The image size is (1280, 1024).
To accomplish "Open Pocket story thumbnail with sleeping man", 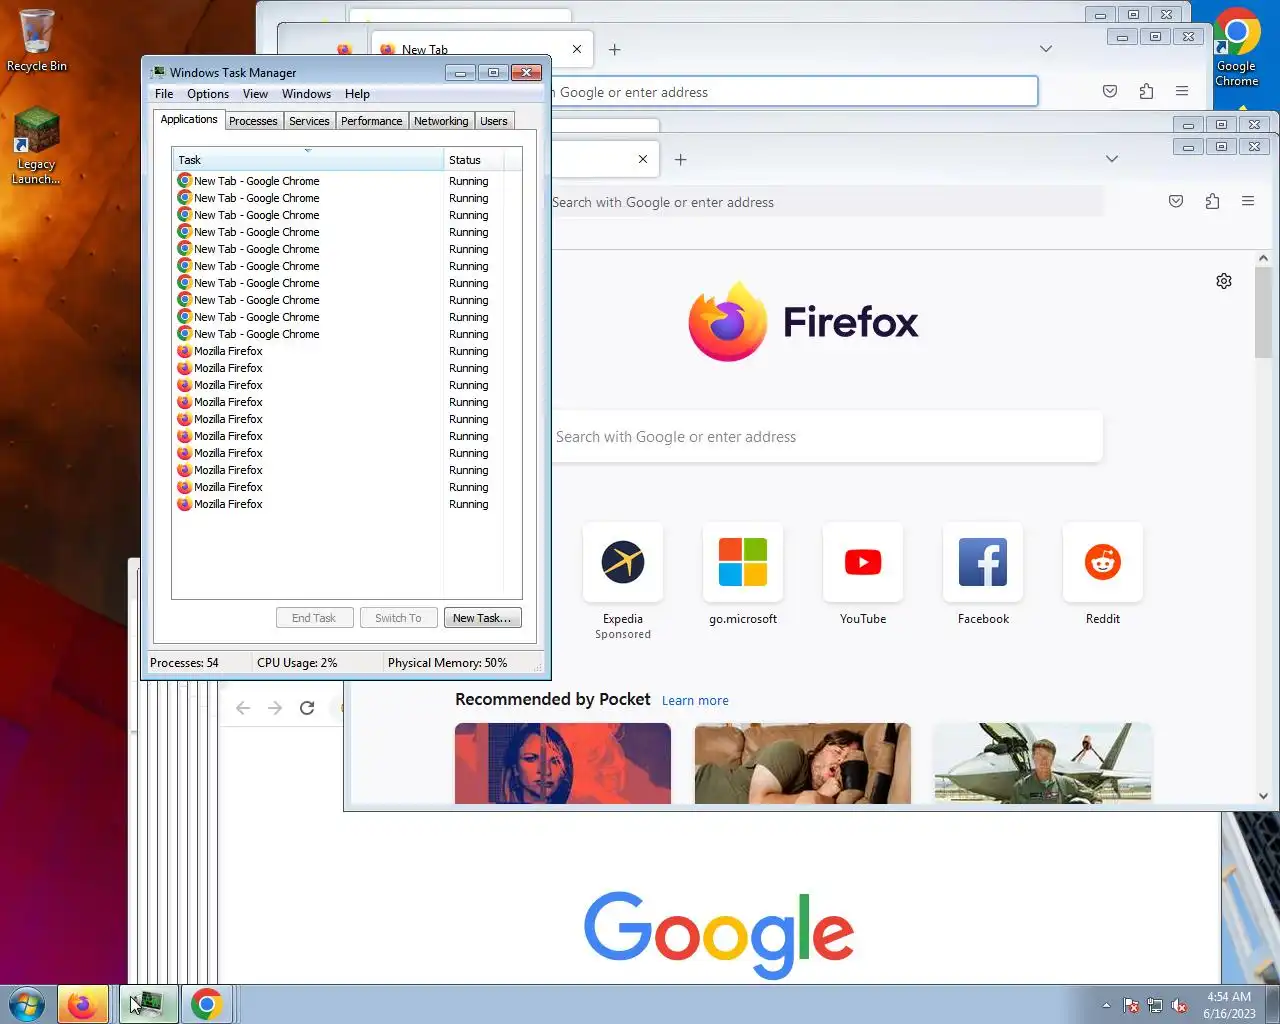I will click(803, 763).
